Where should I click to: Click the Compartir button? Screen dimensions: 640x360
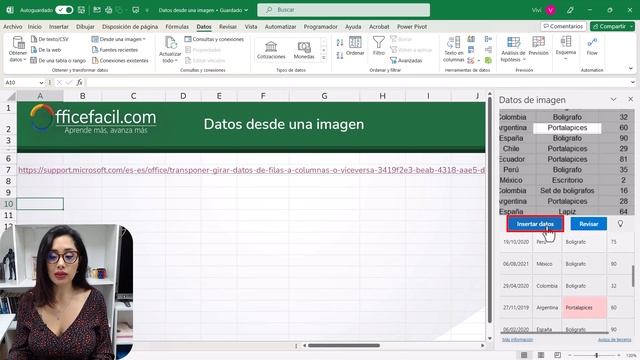point(612,26)
